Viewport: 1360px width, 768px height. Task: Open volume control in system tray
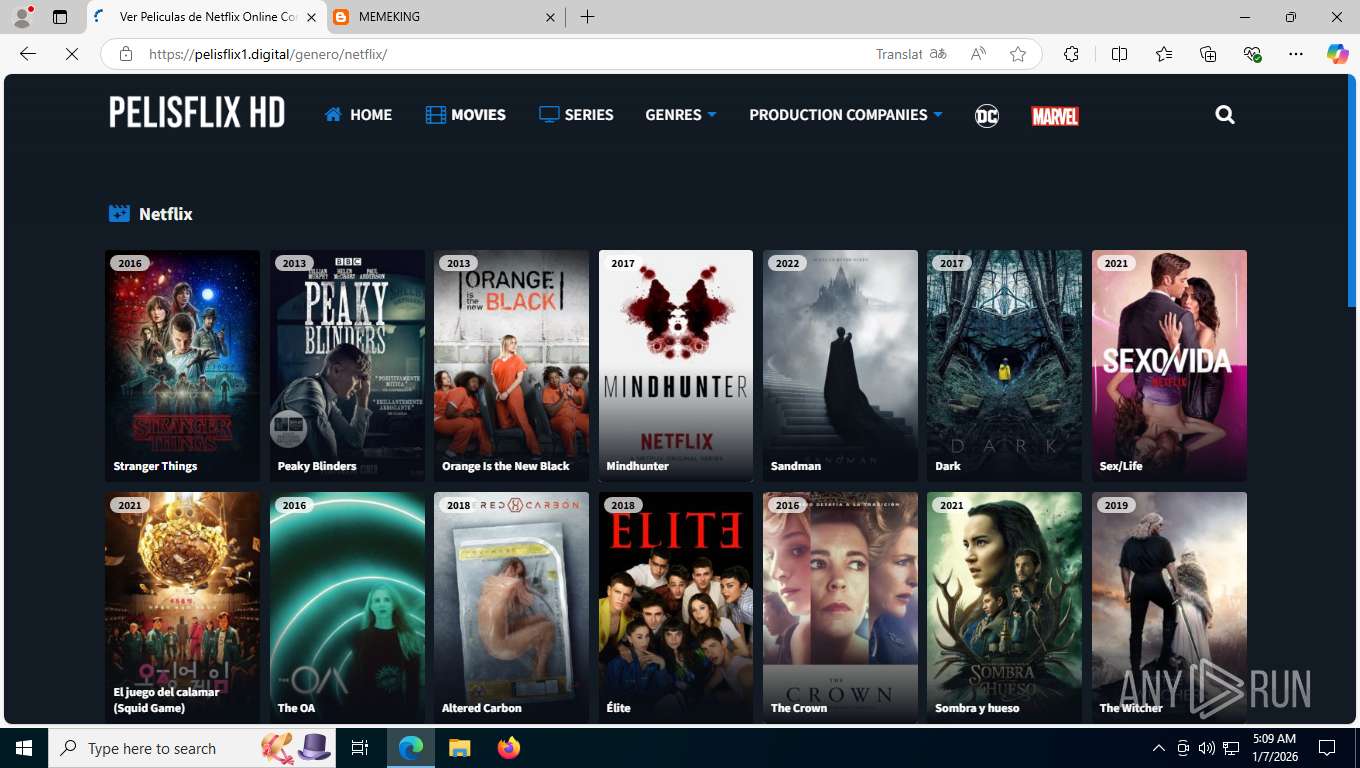1206,748
